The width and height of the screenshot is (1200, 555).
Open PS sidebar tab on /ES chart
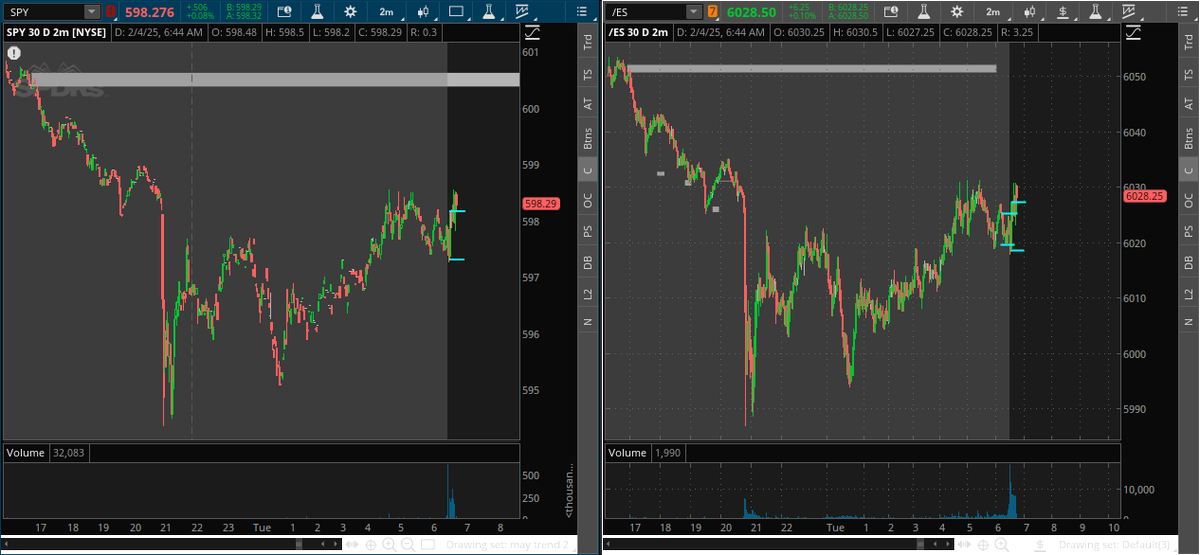(1188, 231)
